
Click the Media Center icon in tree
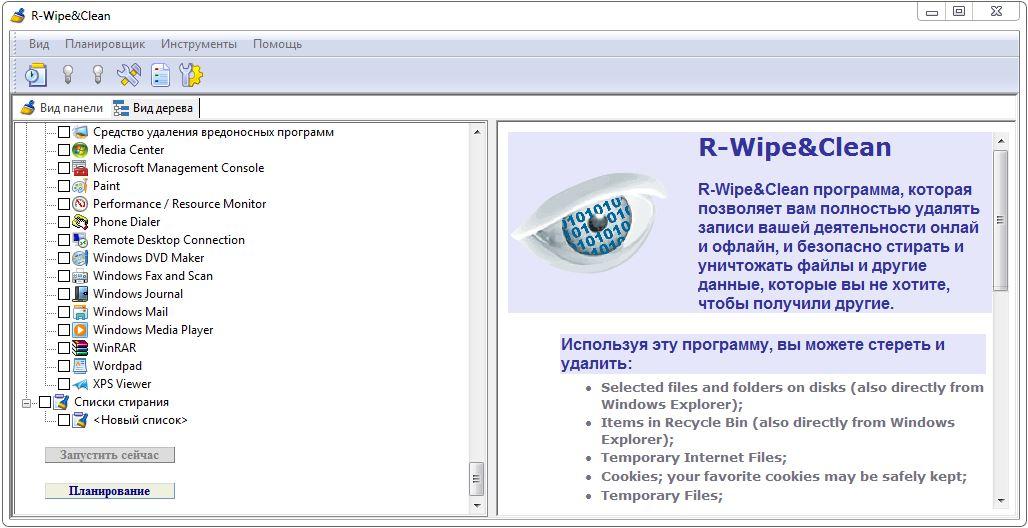(80, 150)
